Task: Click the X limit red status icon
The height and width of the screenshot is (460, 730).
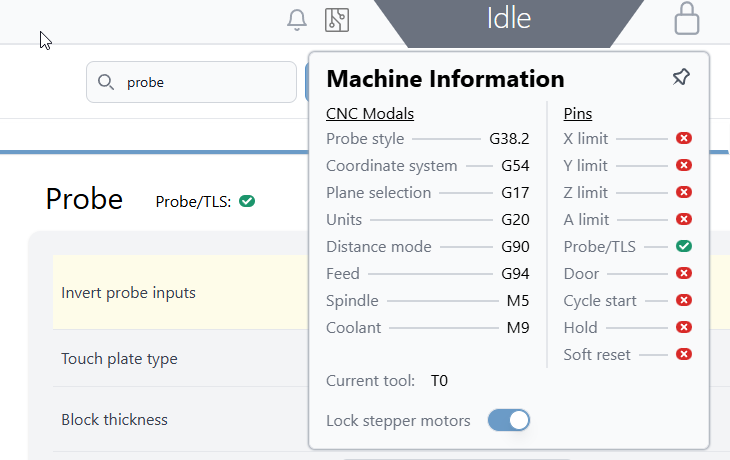Action: (684, 139)
